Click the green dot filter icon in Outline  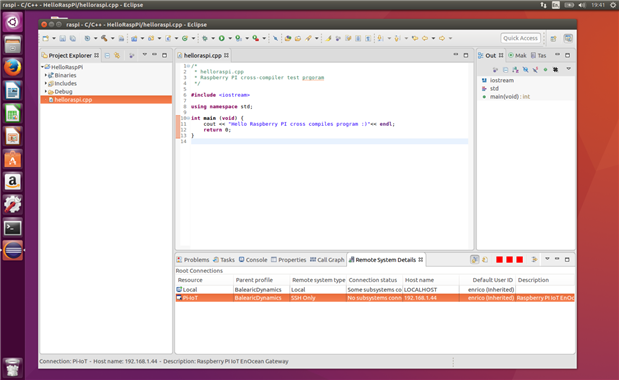point(545,69)
